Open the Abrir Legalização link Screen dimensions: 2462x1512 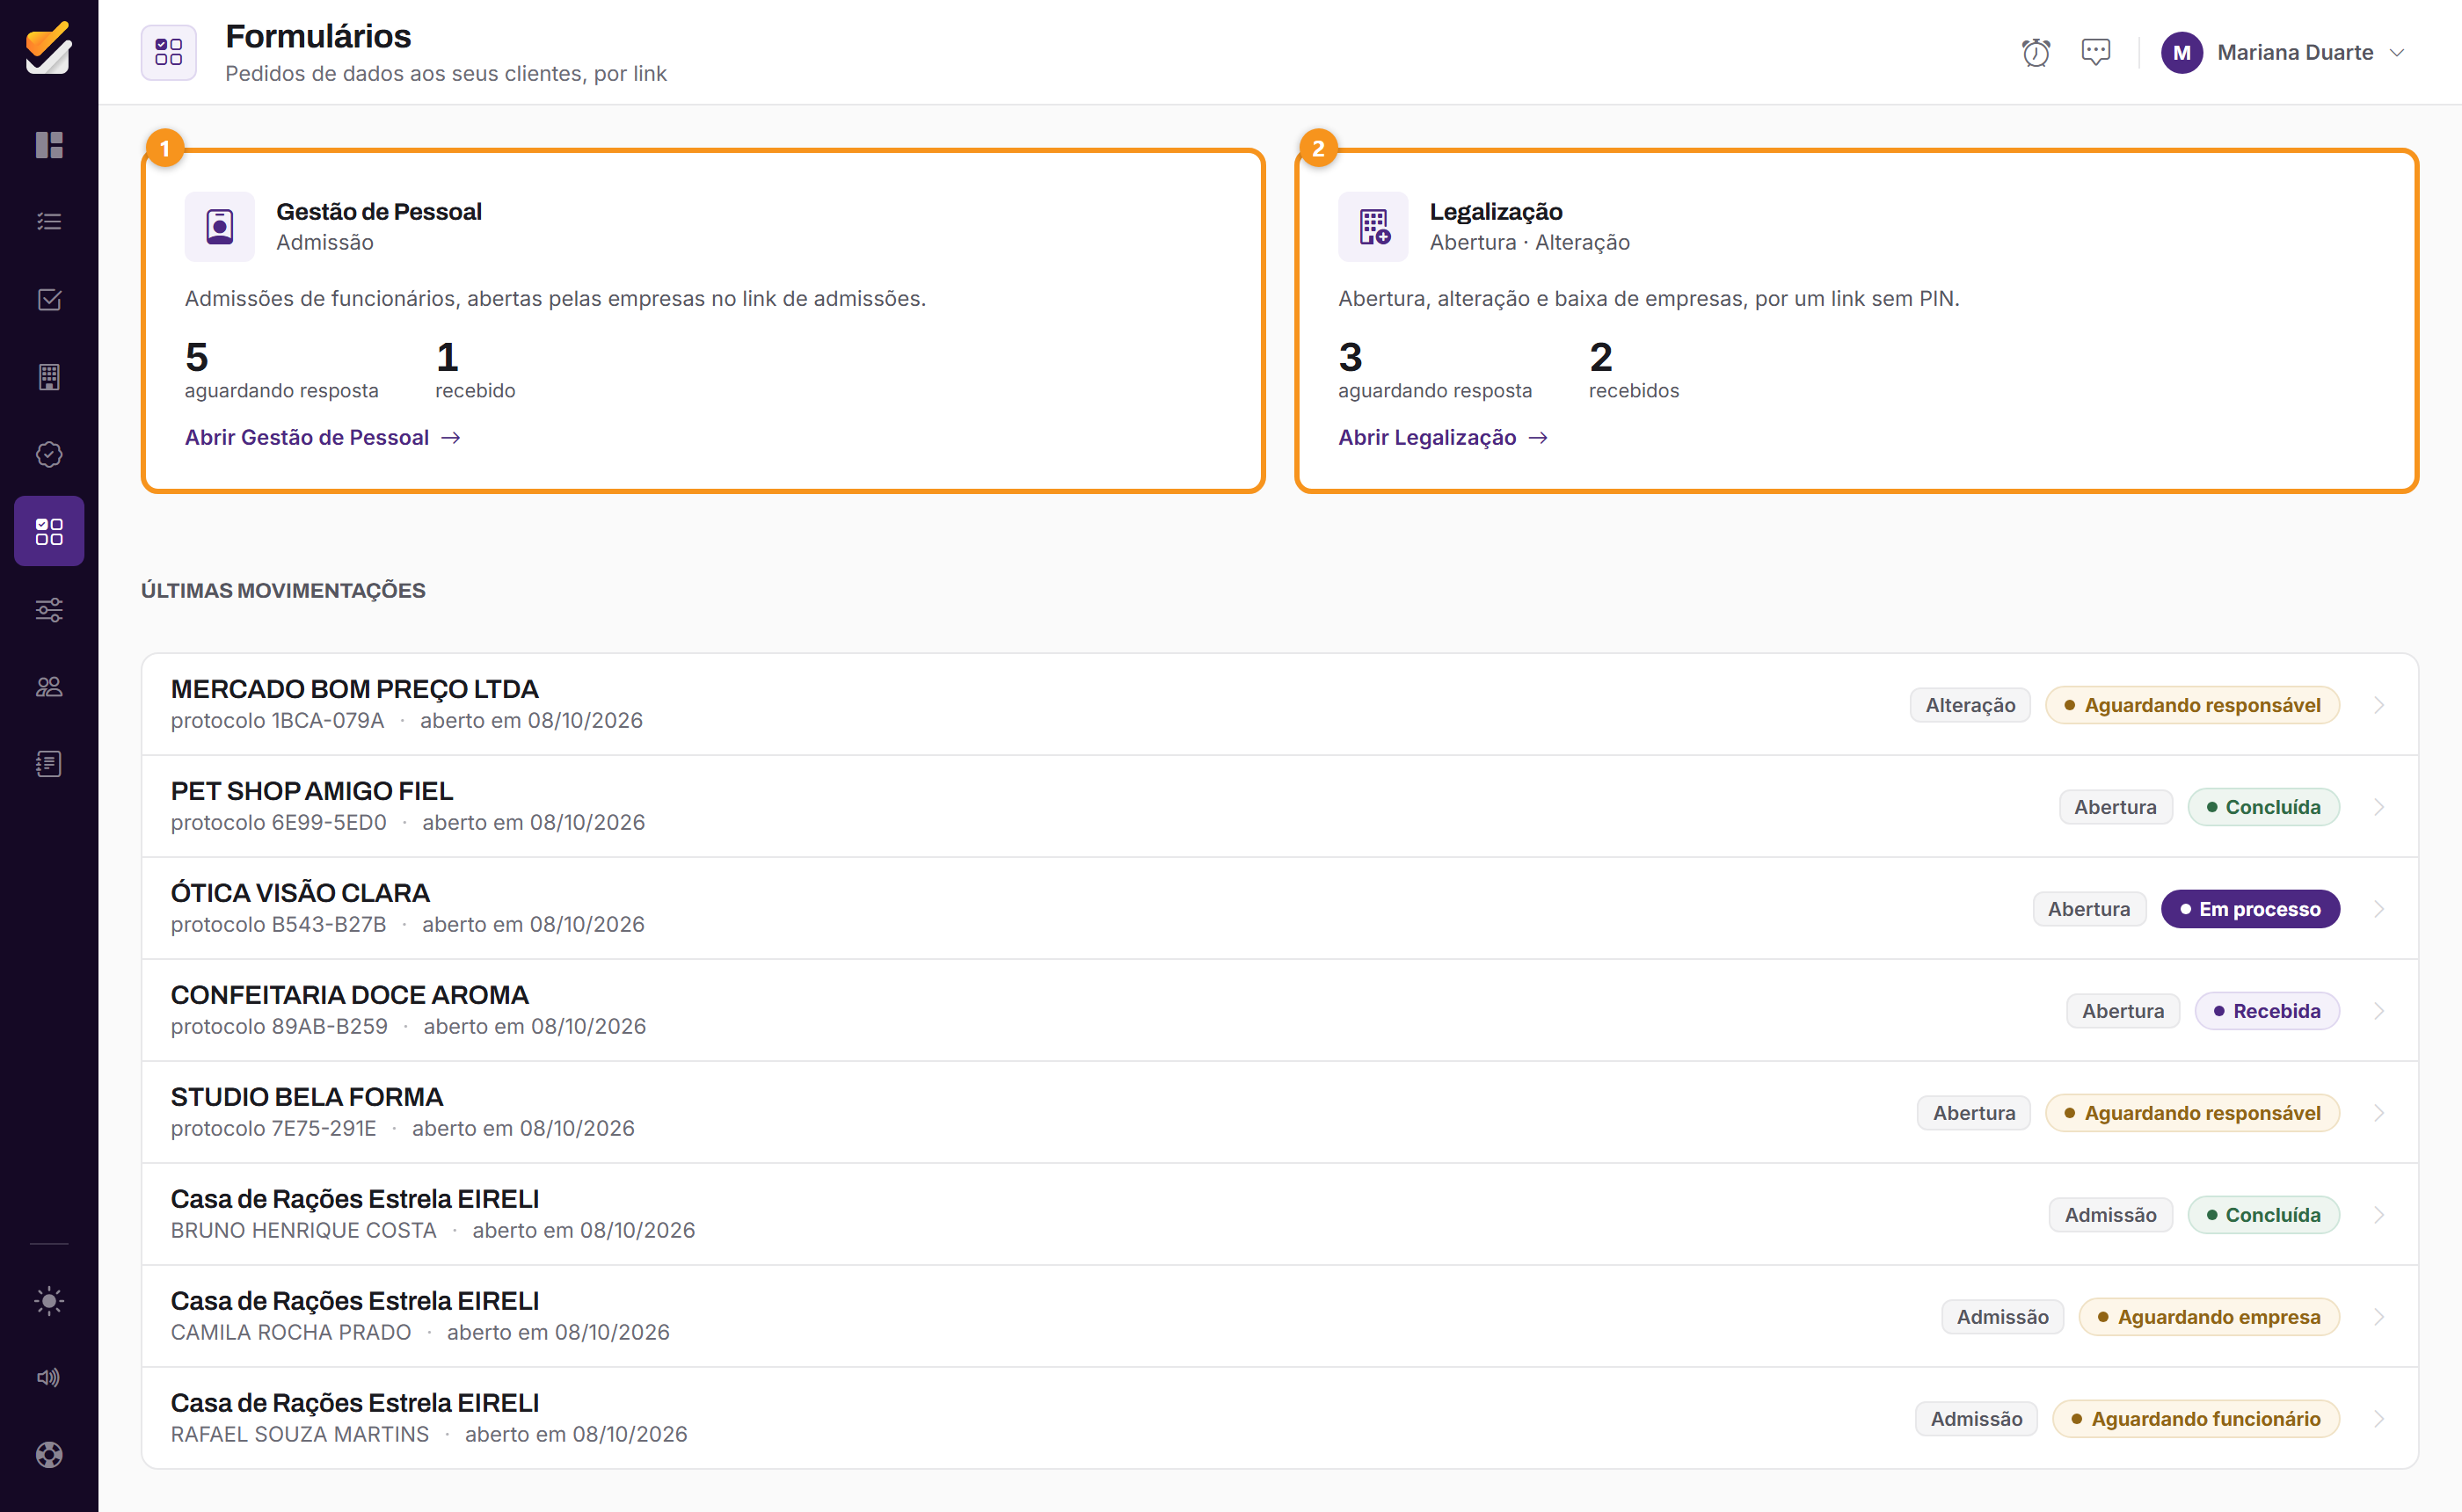(x=1442, y=437)
